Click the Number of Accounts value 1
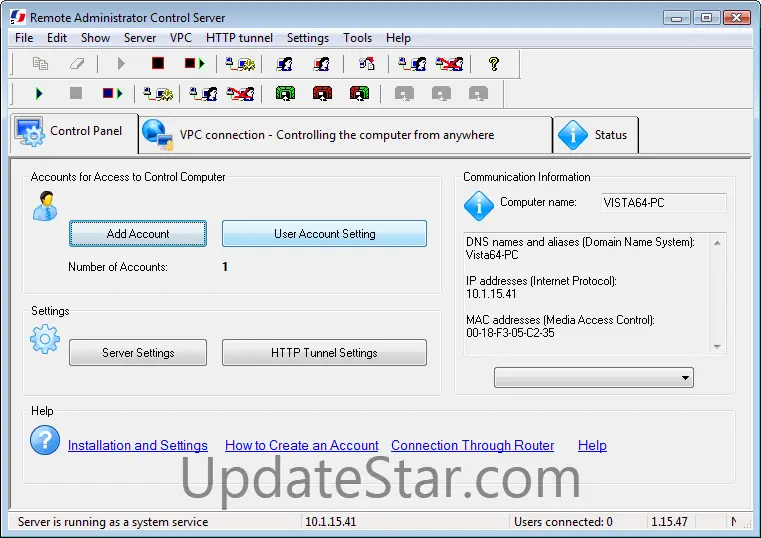Viewport: 761px width, 538px height. 225,267
